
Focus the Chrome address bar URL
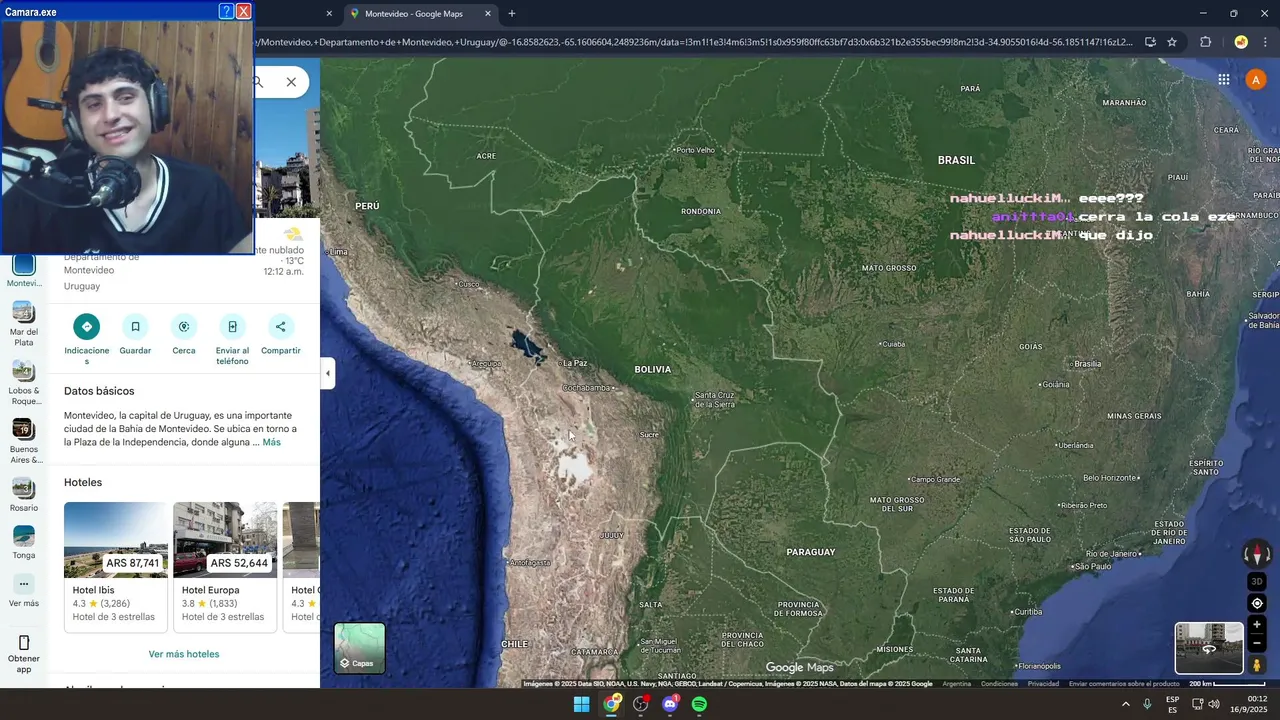694,42
